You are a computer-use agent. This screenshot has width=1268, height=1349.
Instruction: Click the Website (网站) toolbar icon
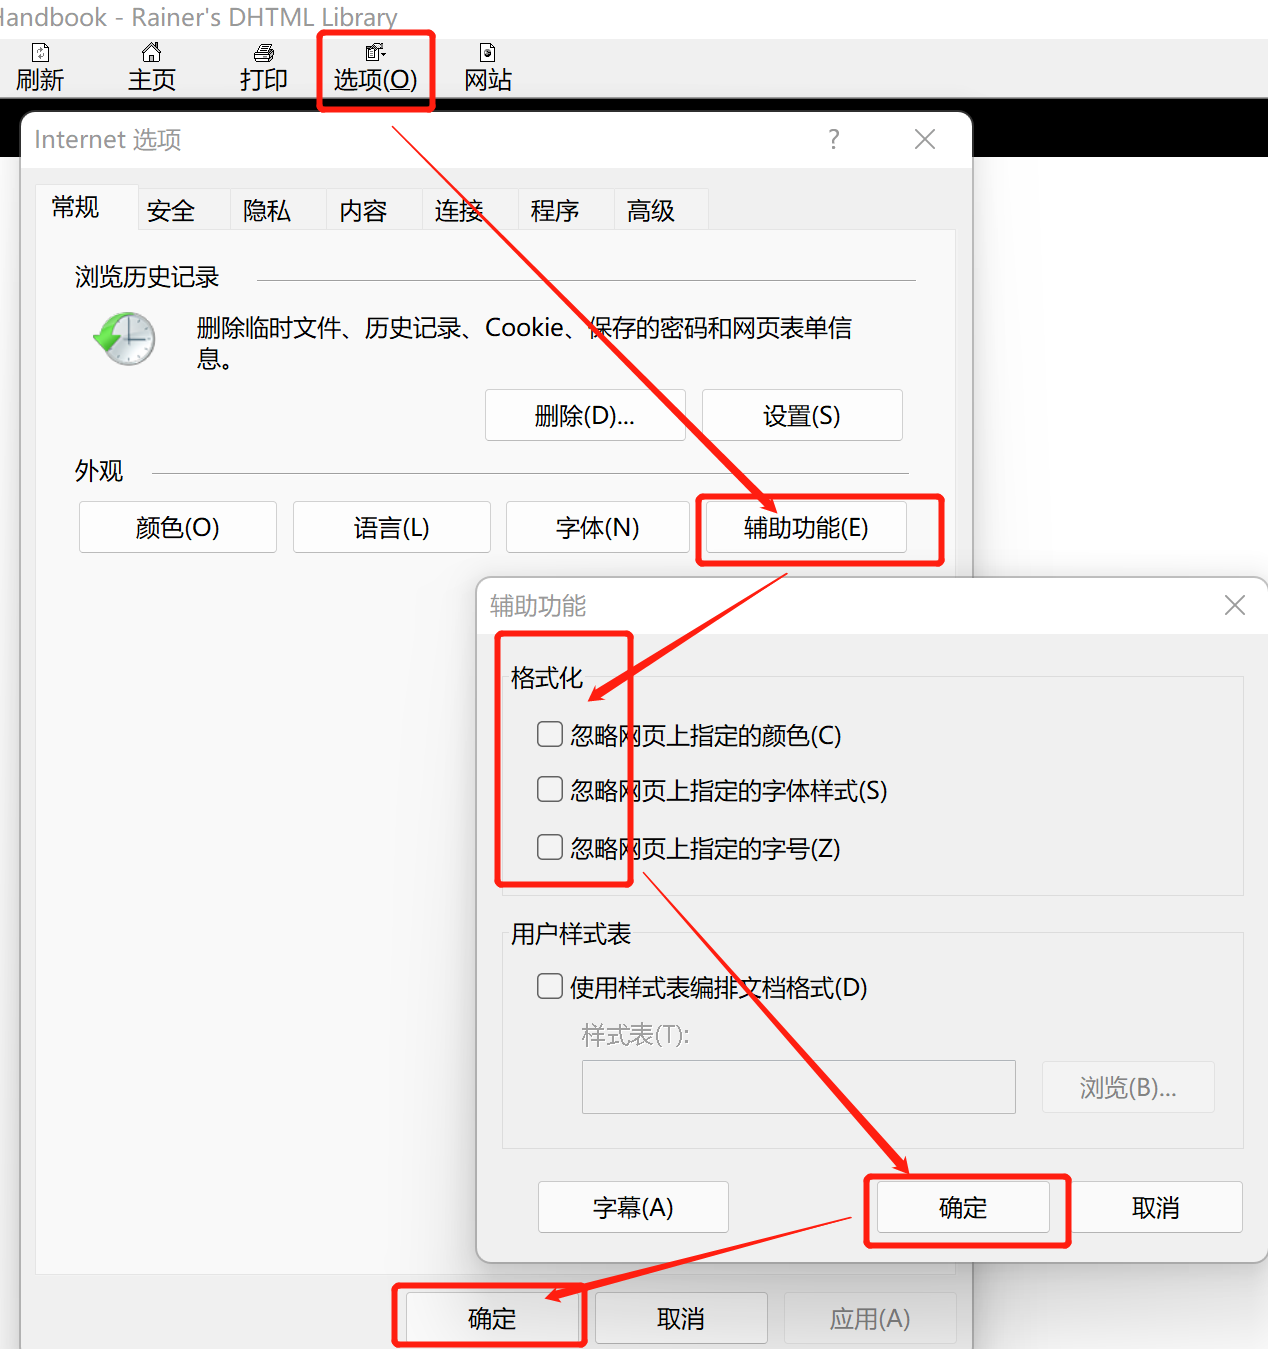point(488,53)
